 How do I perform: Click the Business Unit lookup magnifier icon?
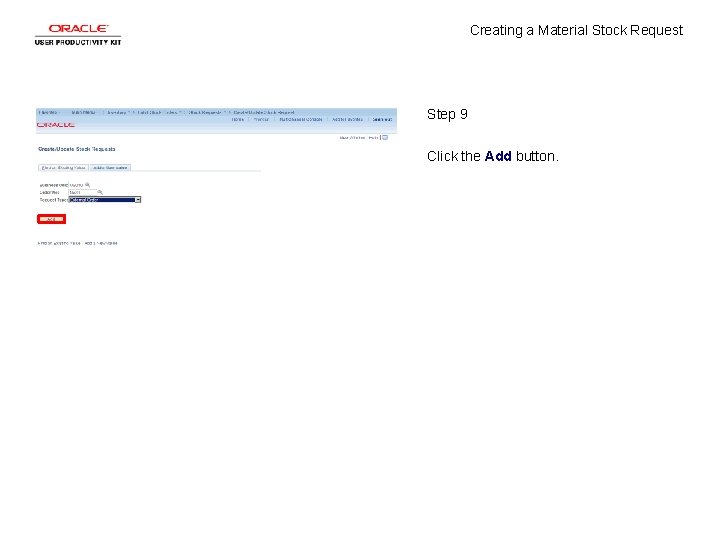(x=87, y=185)
